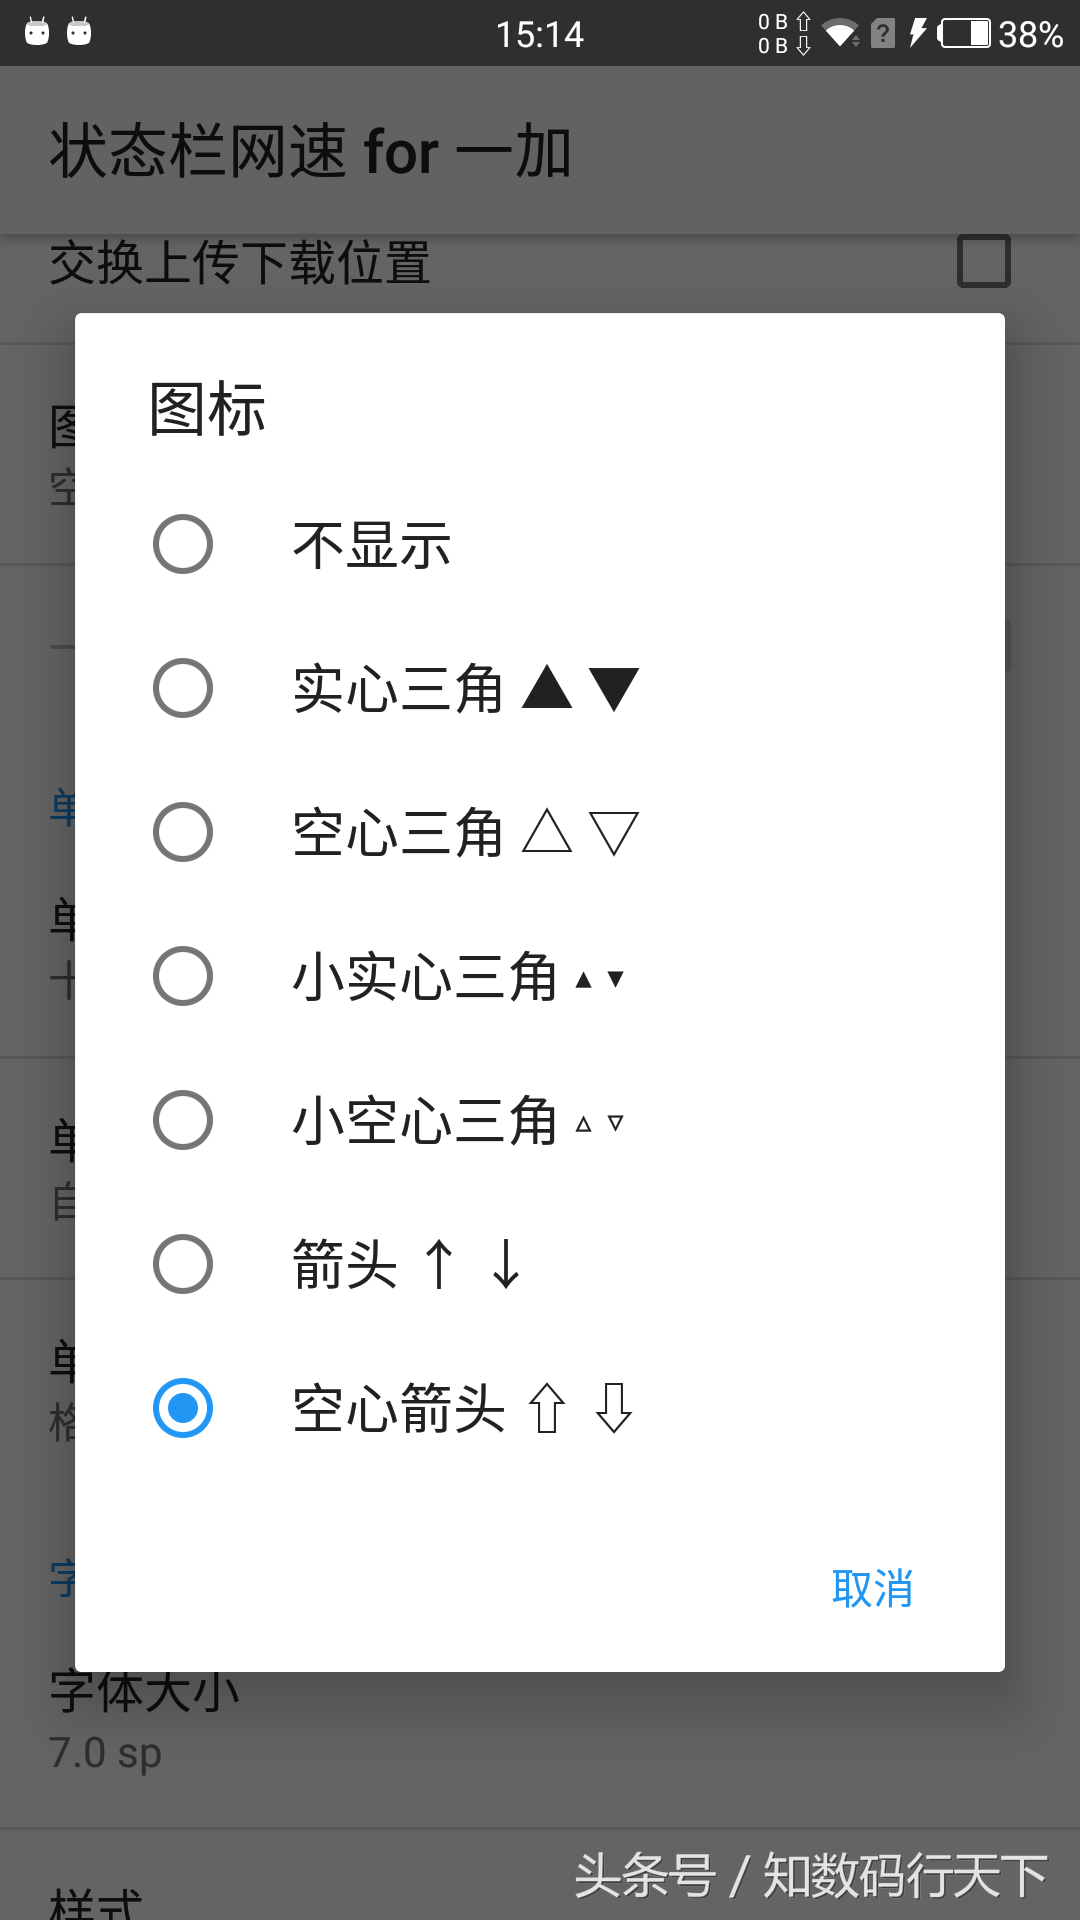Tap the outlined down arrow icon
The image size is (1080, 1920).
[613, 1408]
